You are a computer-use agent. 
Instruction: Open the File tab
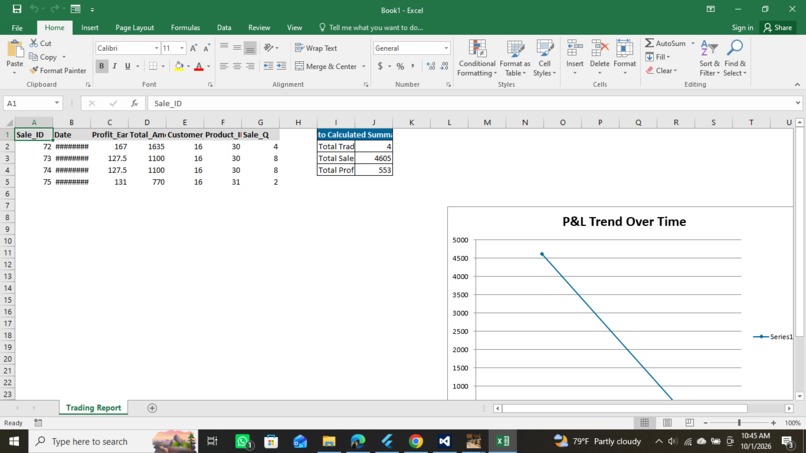(x=17, y=28)
